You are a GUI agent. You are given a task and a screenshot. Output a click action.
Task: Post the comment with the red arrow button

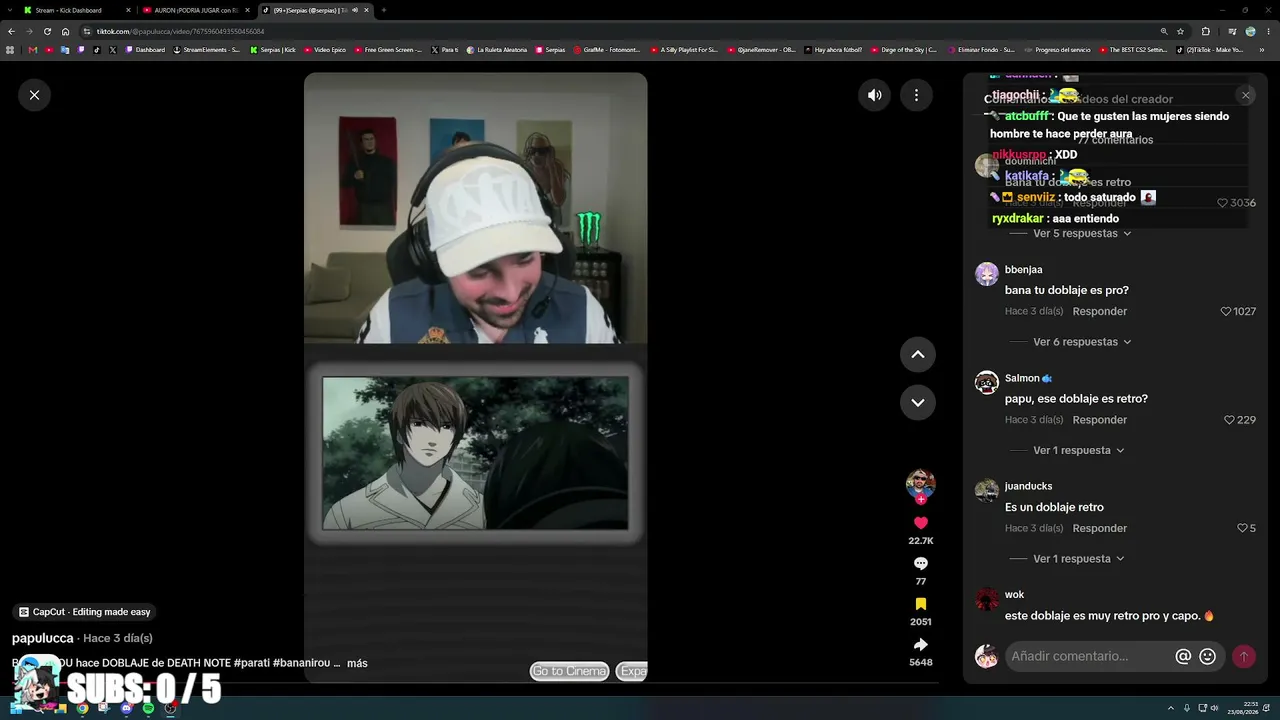pos(1243,656)
